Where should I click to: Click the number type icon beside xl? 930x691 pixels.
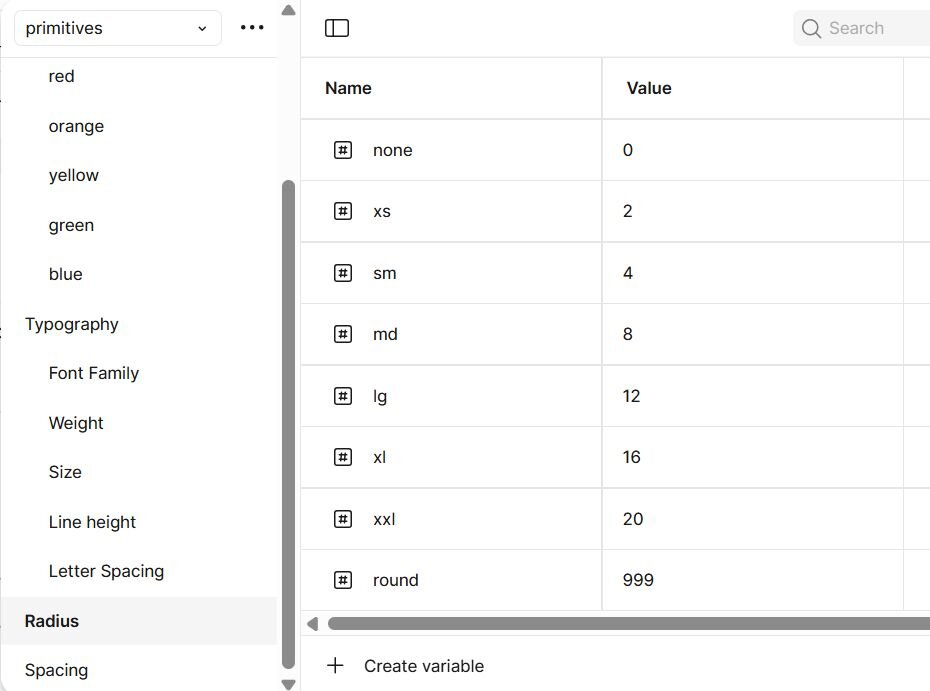(x=343, y=457)
